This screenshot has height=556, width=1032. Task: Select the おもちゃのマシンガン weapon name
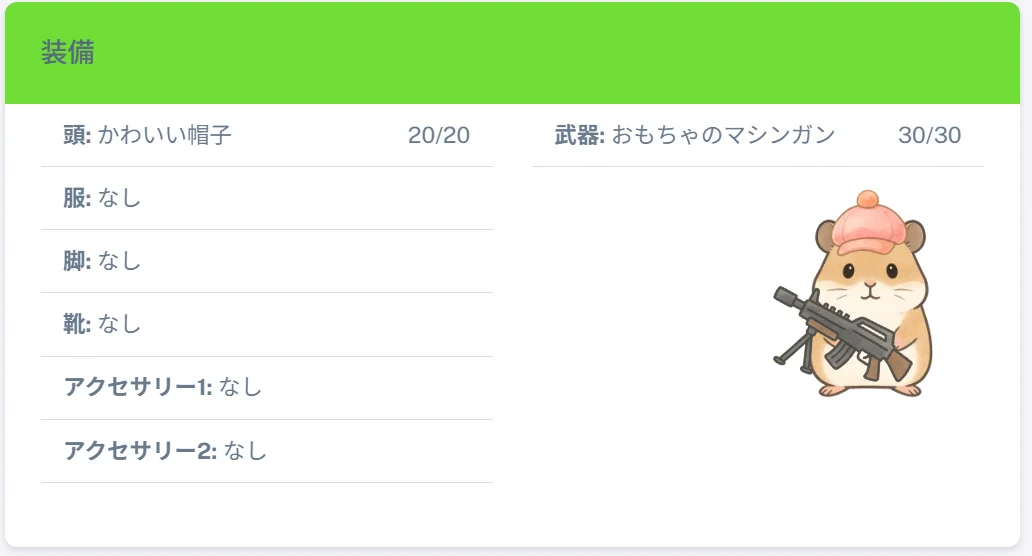tap(723, 135)
